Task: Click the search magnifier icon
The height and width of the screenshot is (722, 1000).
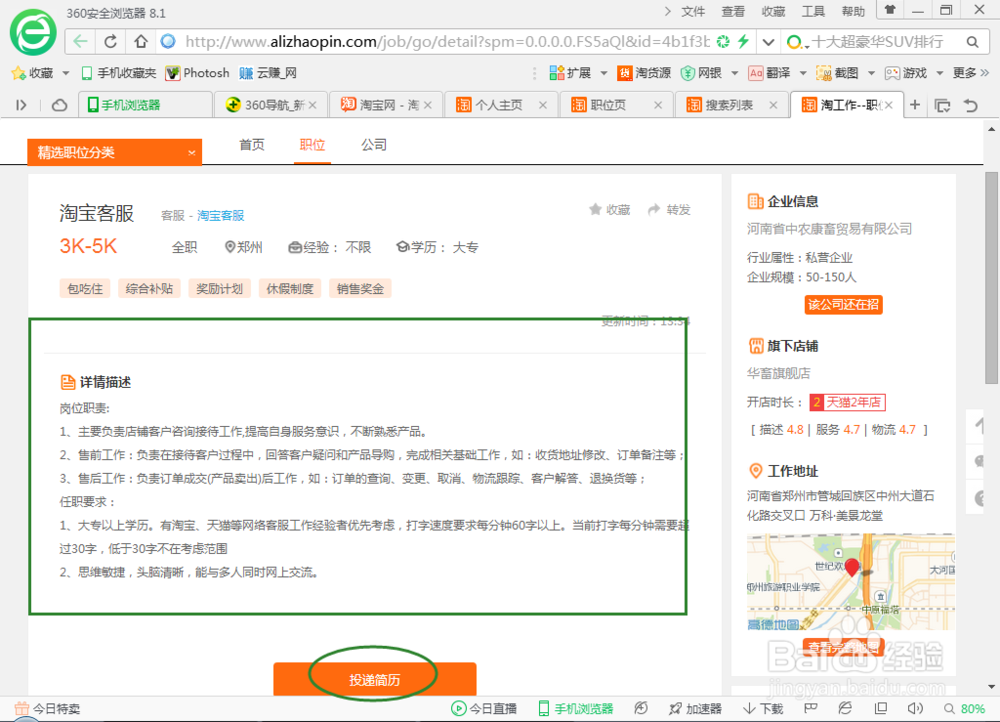Action: pyautogui.click(x=972, y=42)
